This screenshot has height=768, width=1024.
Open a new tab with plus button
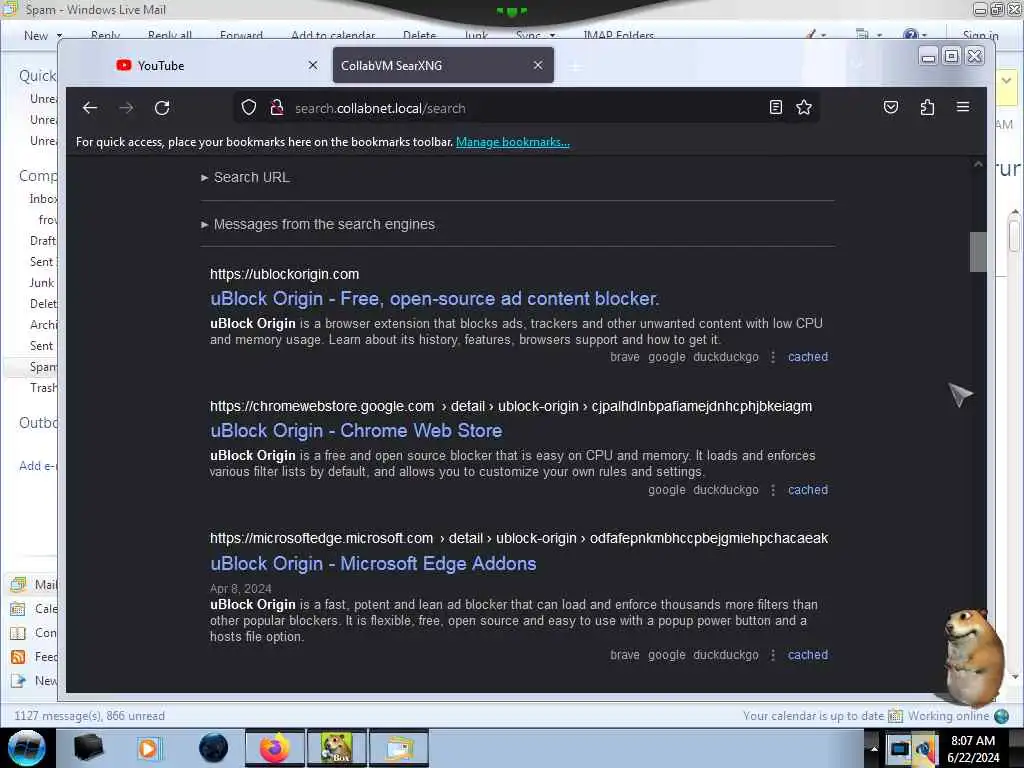pos(575,67)
